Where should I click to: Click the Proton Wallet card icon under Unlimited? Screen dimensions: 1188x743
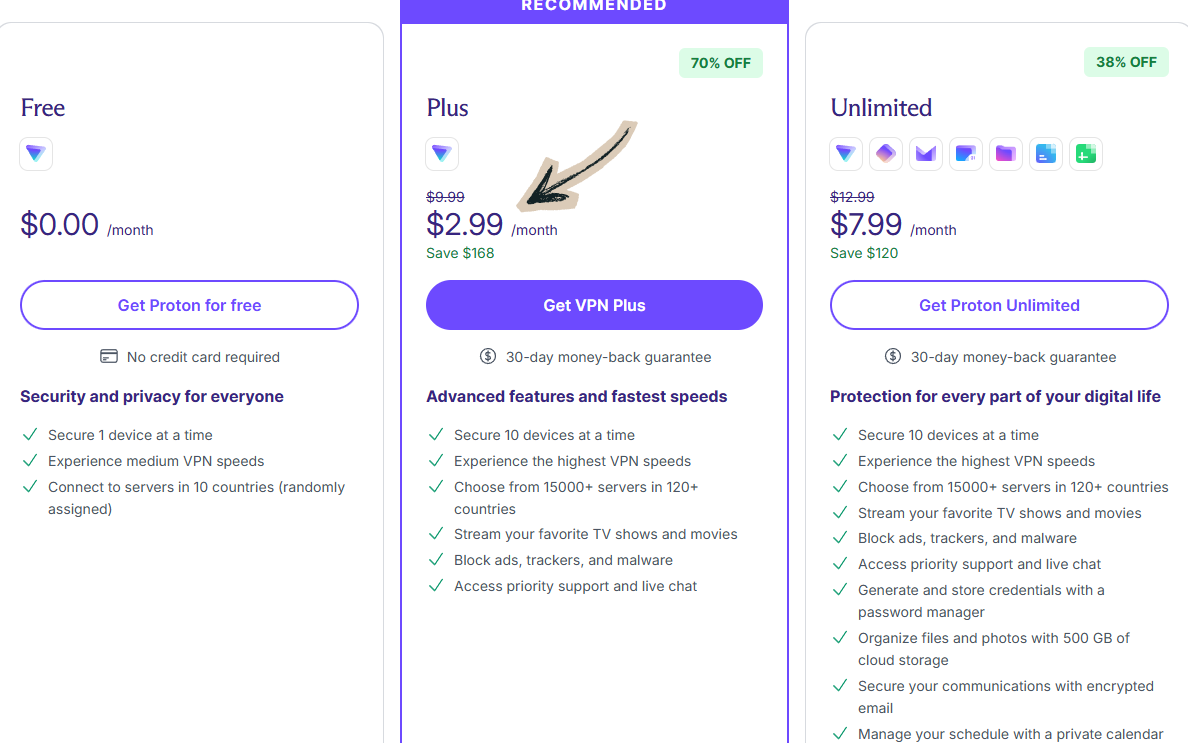click(966, 154)
